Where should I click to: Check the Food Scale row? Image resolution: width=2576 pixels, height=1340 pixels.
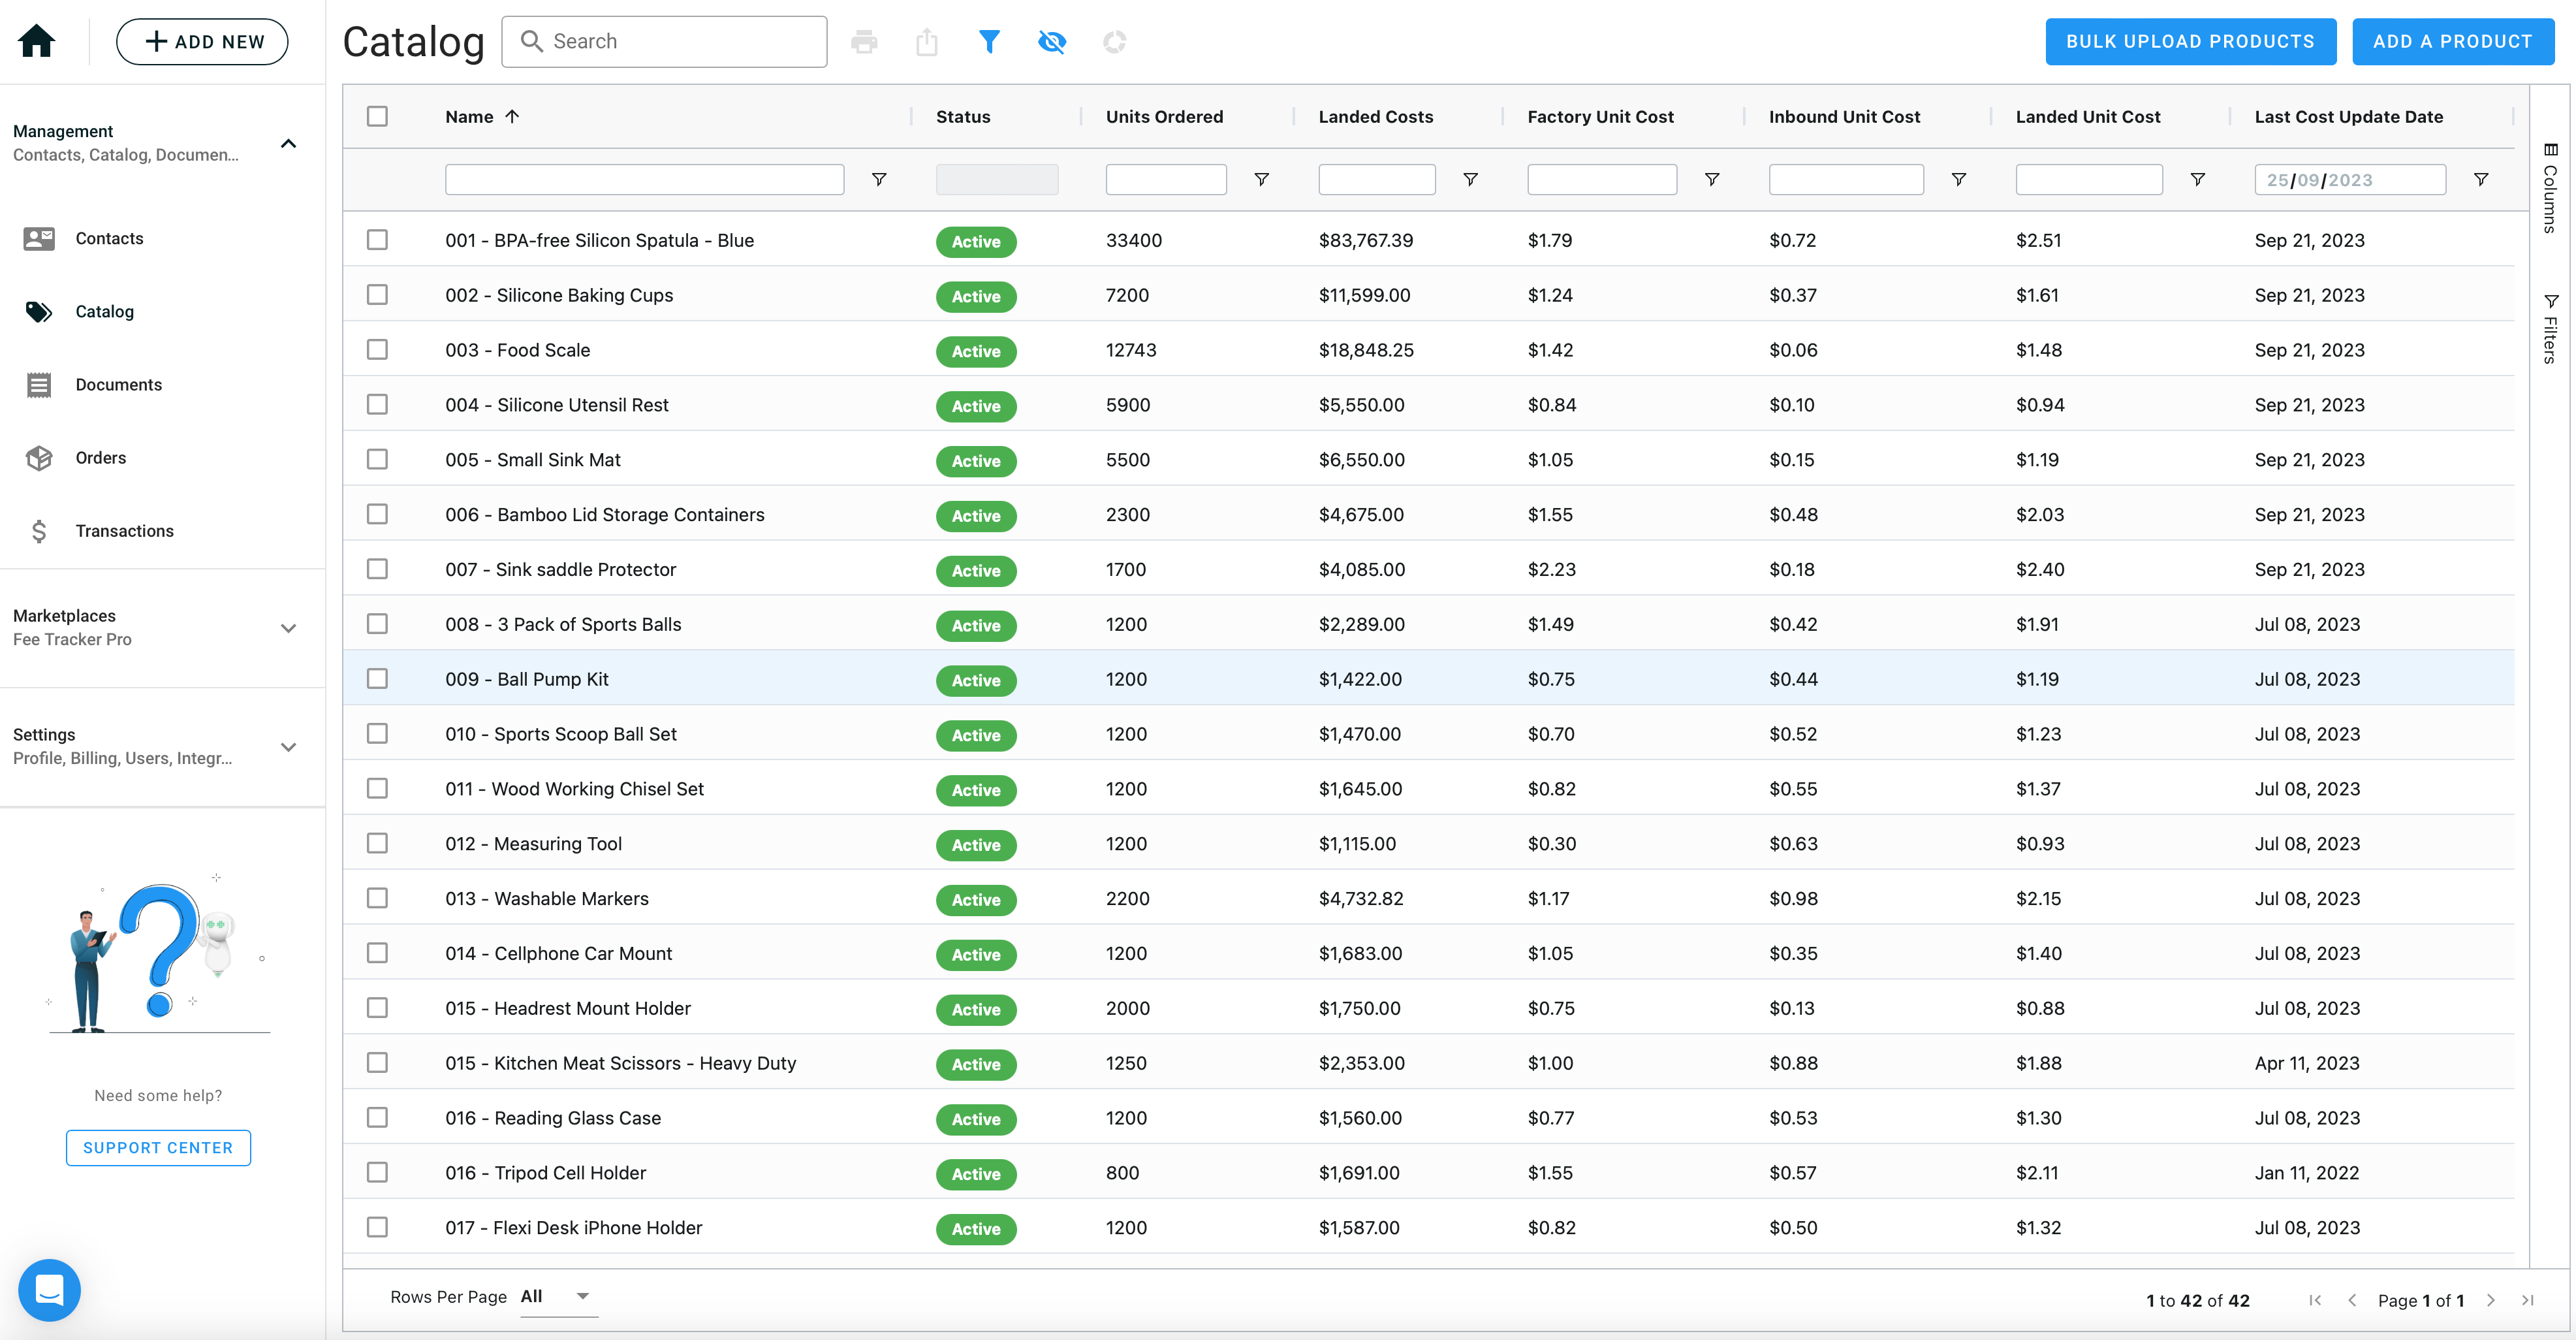coord(377,350)
